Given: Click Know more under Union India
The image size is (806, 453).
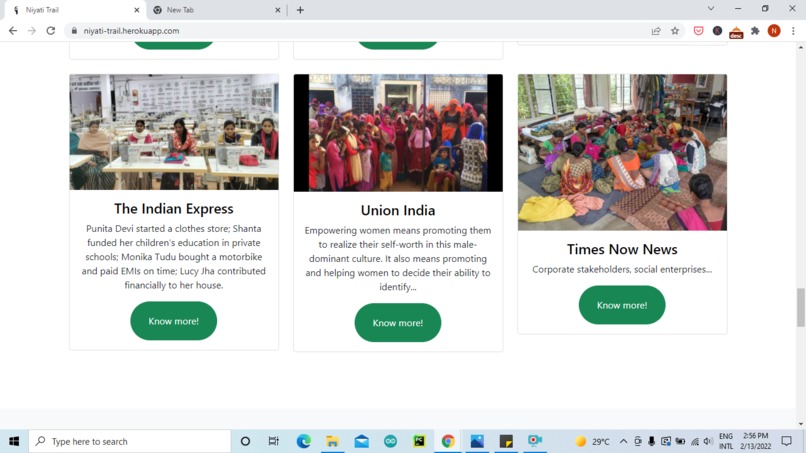Looking at the screenshot, I should coord(398,322).
